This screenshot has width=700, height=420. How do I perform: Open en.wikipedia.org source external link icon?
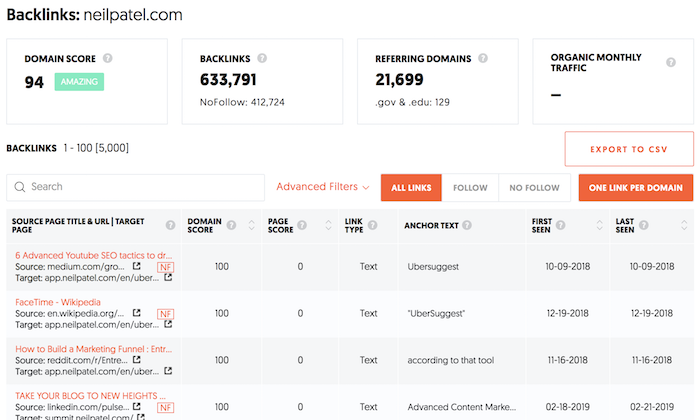(137, 313)
